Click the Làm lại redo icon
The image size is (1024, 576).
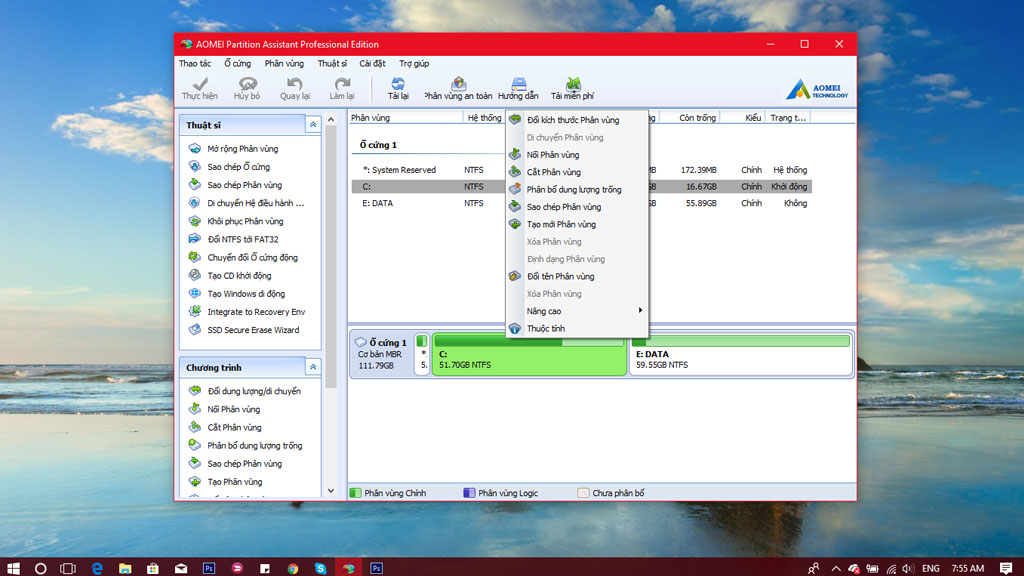[x=342, y=84]
